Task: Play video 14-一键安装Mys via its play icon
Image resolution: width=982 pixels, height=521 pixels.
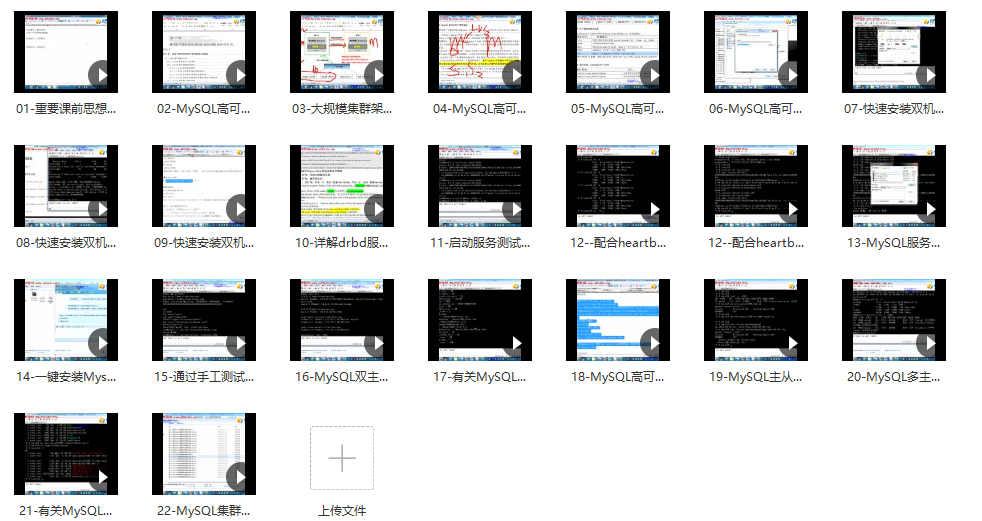Action: coord(101,344)
